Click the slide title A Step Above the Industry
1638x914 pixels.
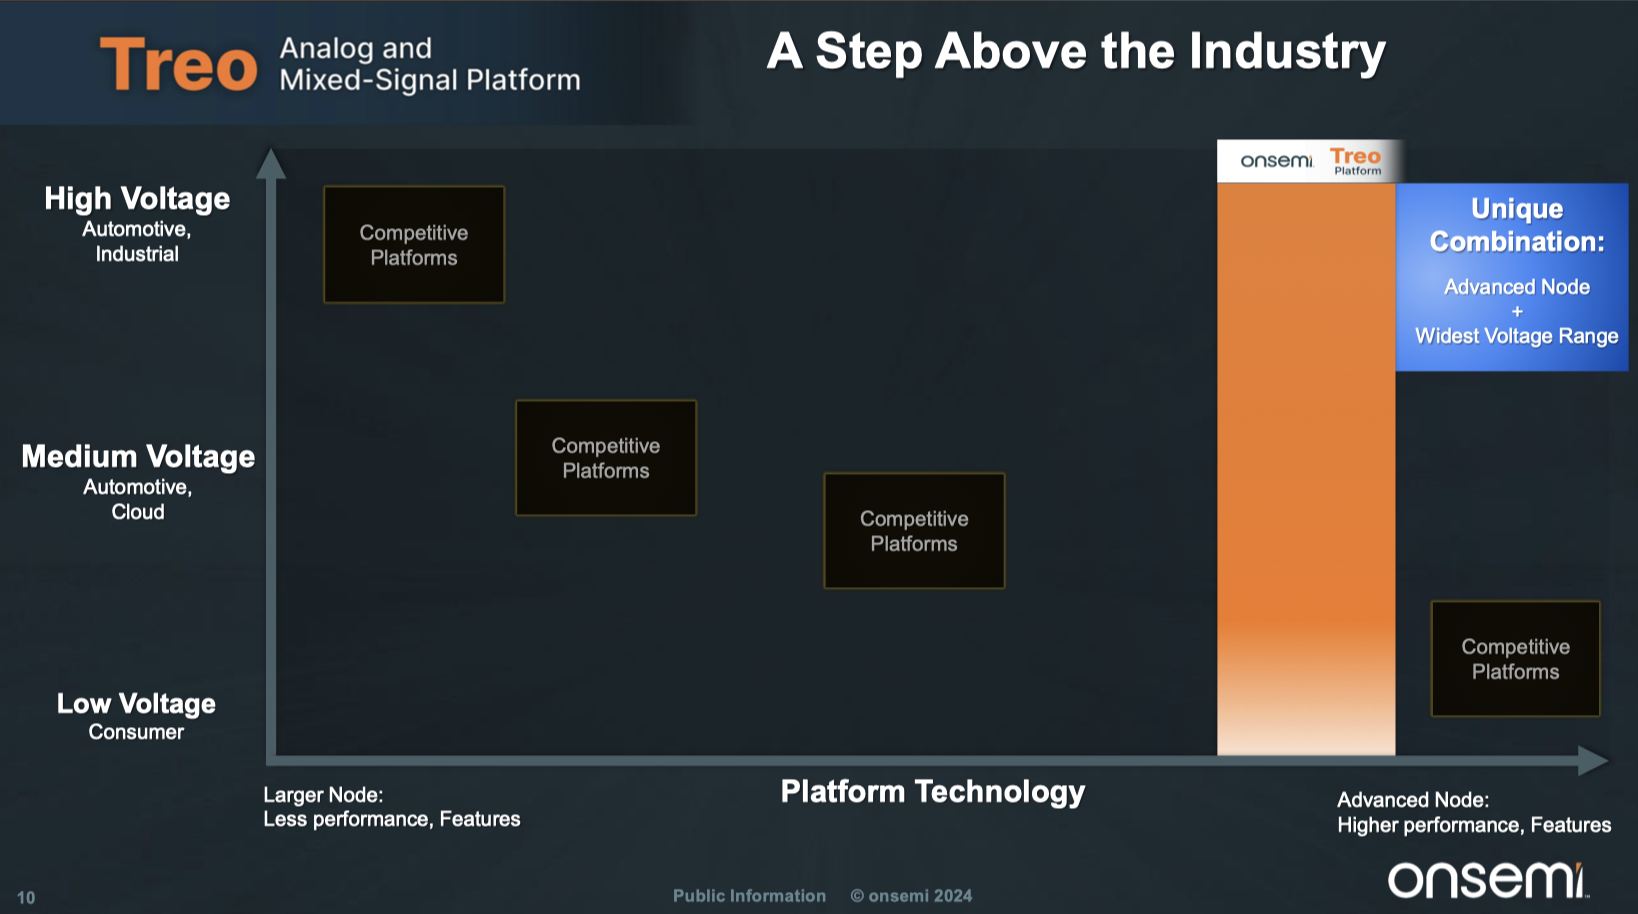pyautogui.click(x=1075, y=51)
